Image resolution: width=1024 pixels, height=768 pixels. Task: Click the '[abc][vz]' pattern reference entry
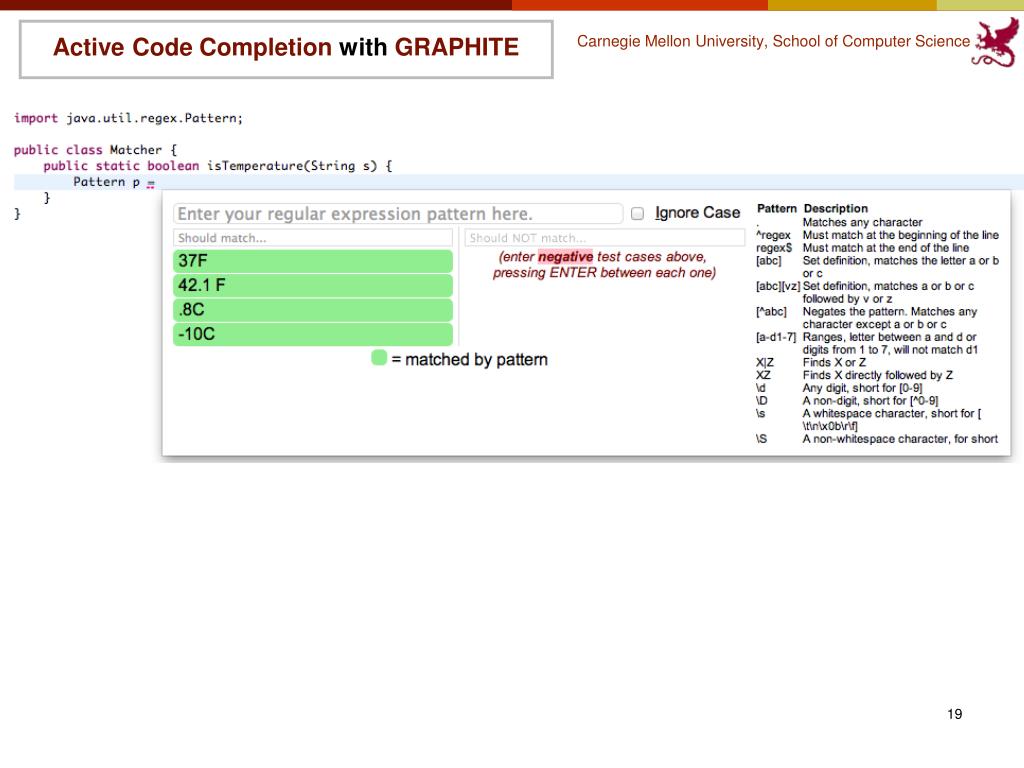865,292
